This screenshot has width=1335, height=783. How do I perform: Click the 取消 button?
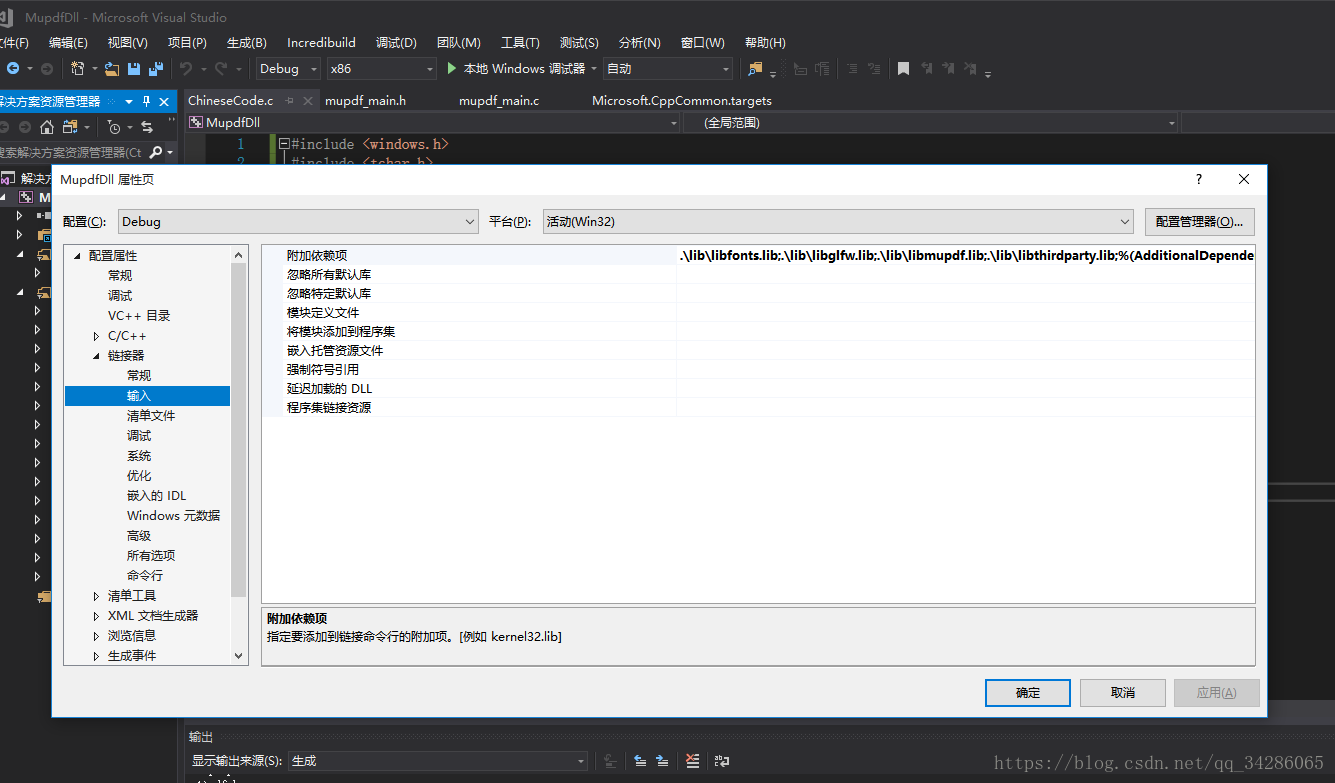click(1123, 693)
